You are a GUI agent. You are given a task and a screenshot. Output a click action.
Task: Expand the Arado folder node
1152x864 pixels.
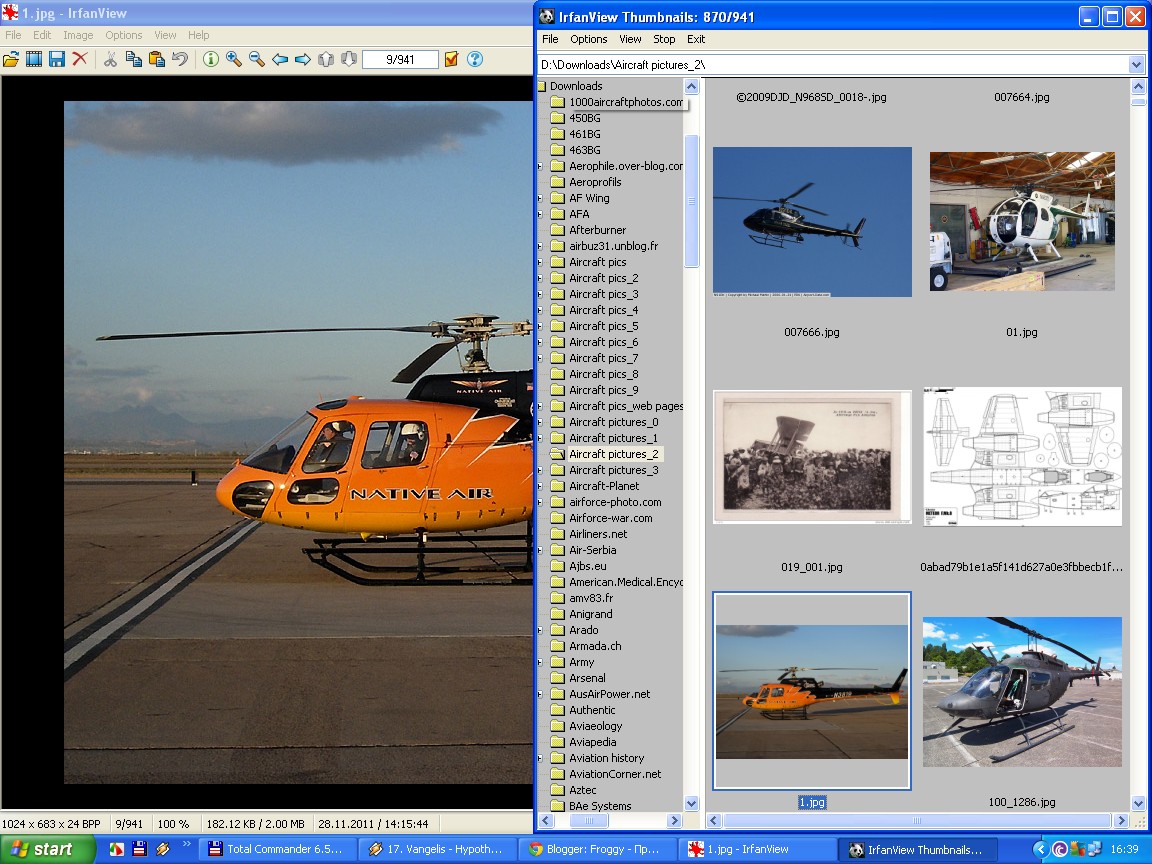tap(541, 630)
